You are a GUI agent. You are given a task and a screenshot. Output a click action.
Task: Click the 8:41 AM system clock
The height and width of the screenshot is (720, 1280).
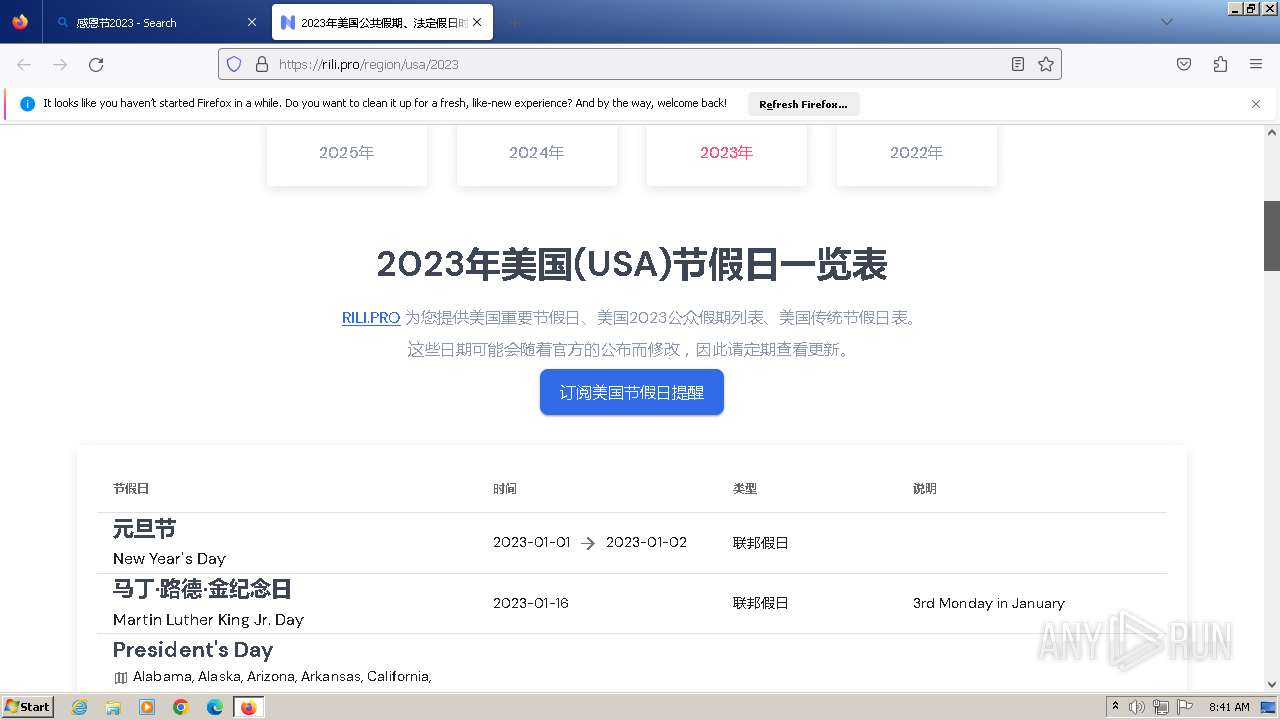(x=1229, y=707)
